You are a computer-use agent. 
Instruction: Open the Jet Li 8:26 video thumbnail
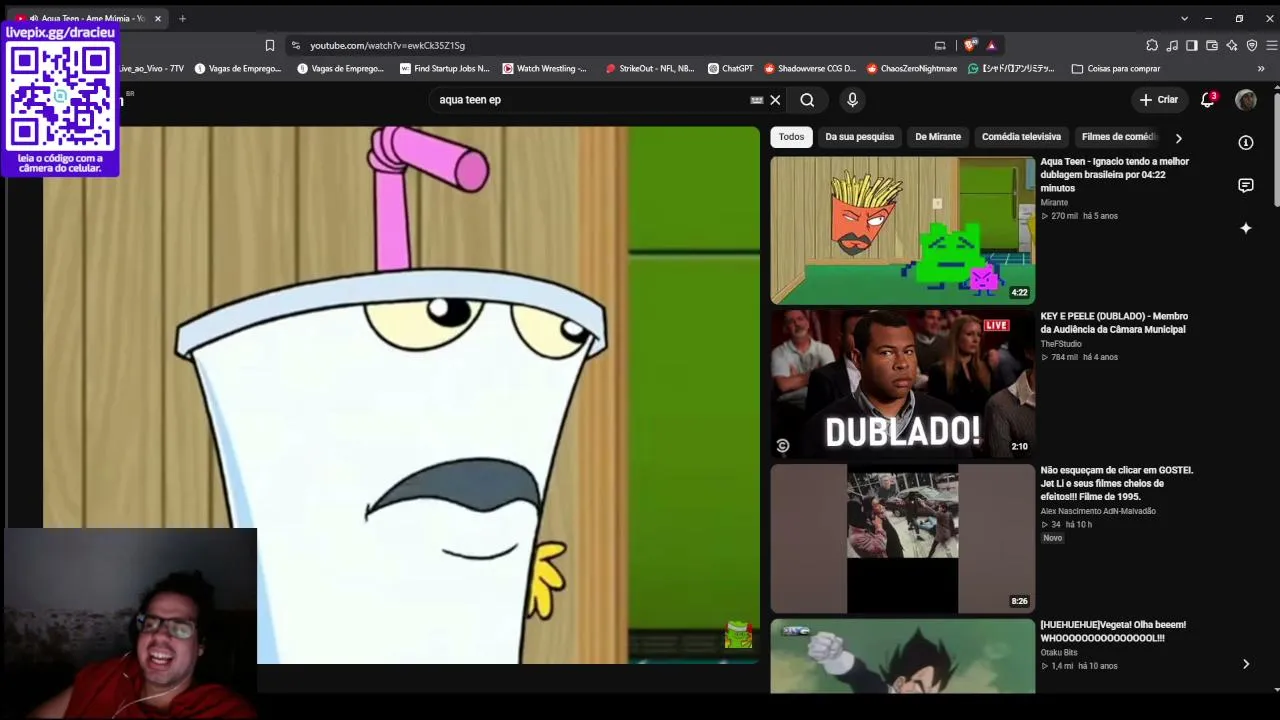pos(903,538)
